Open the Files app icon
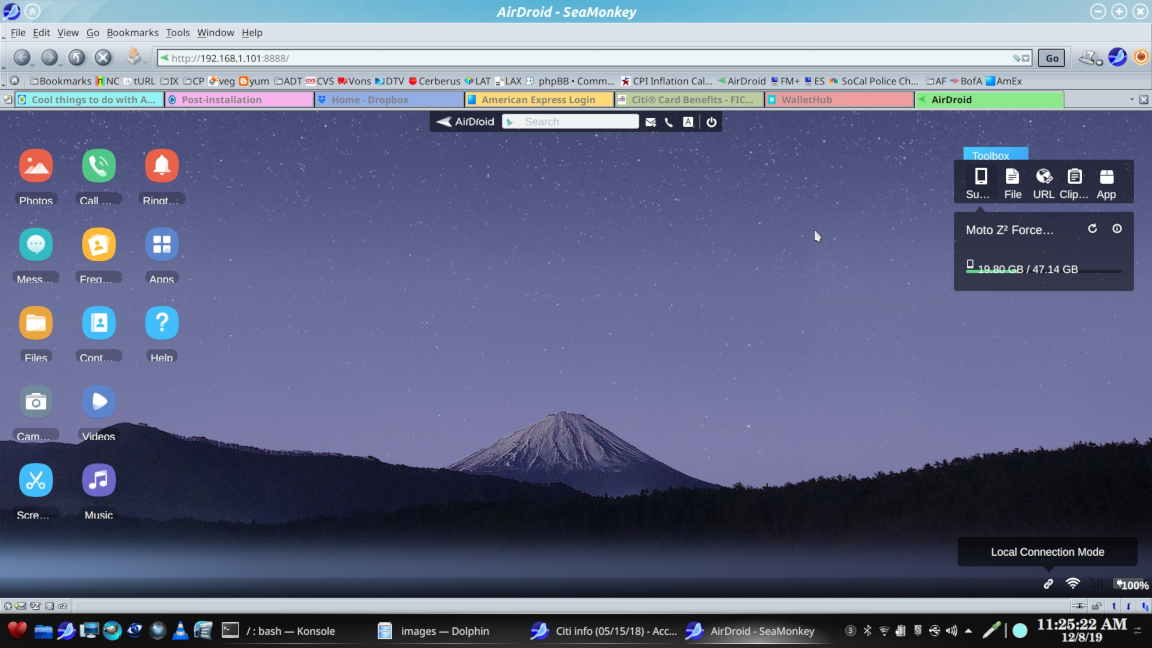This screenshot has height=648, width=1152. pos(36,323)
